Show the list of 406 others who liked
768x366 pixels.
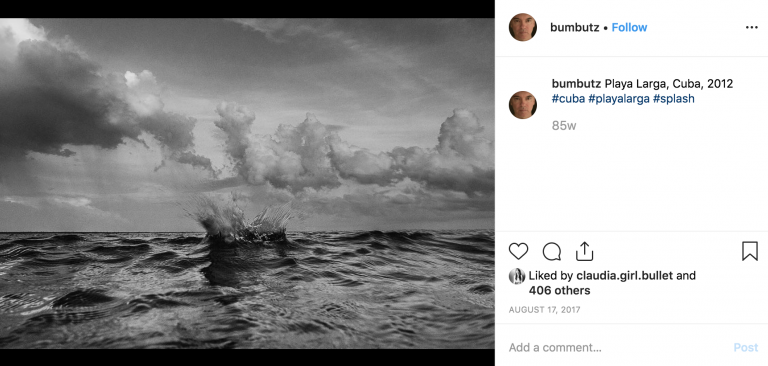559,291
